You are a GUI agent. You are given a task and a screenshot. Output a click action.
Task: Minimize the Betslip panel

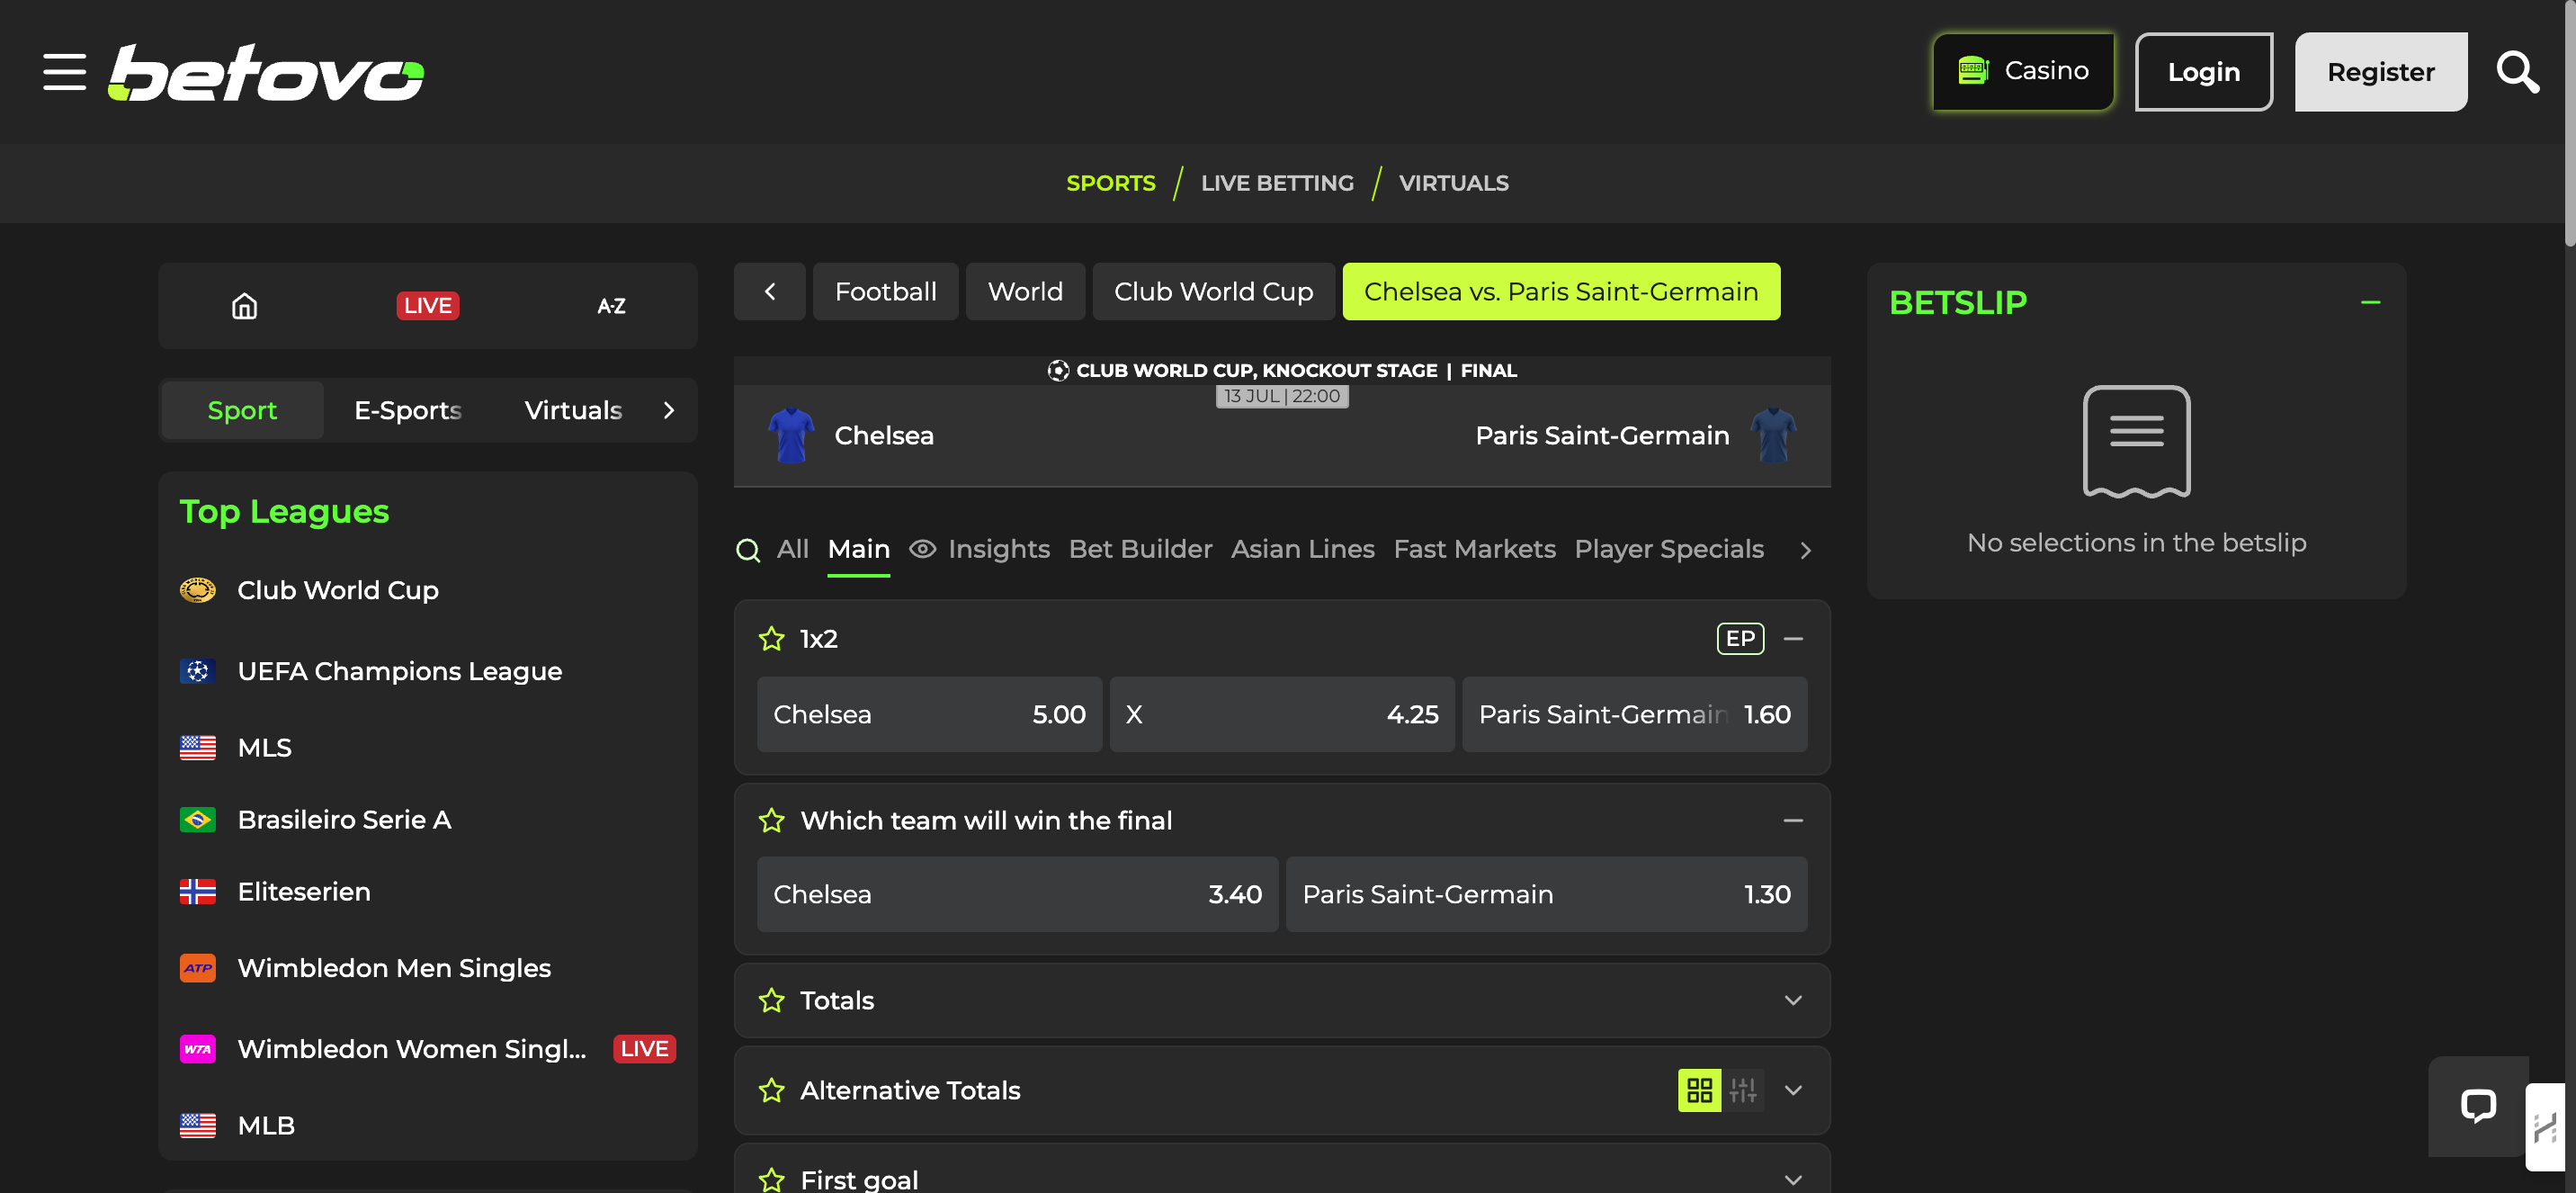(2370, 302)
